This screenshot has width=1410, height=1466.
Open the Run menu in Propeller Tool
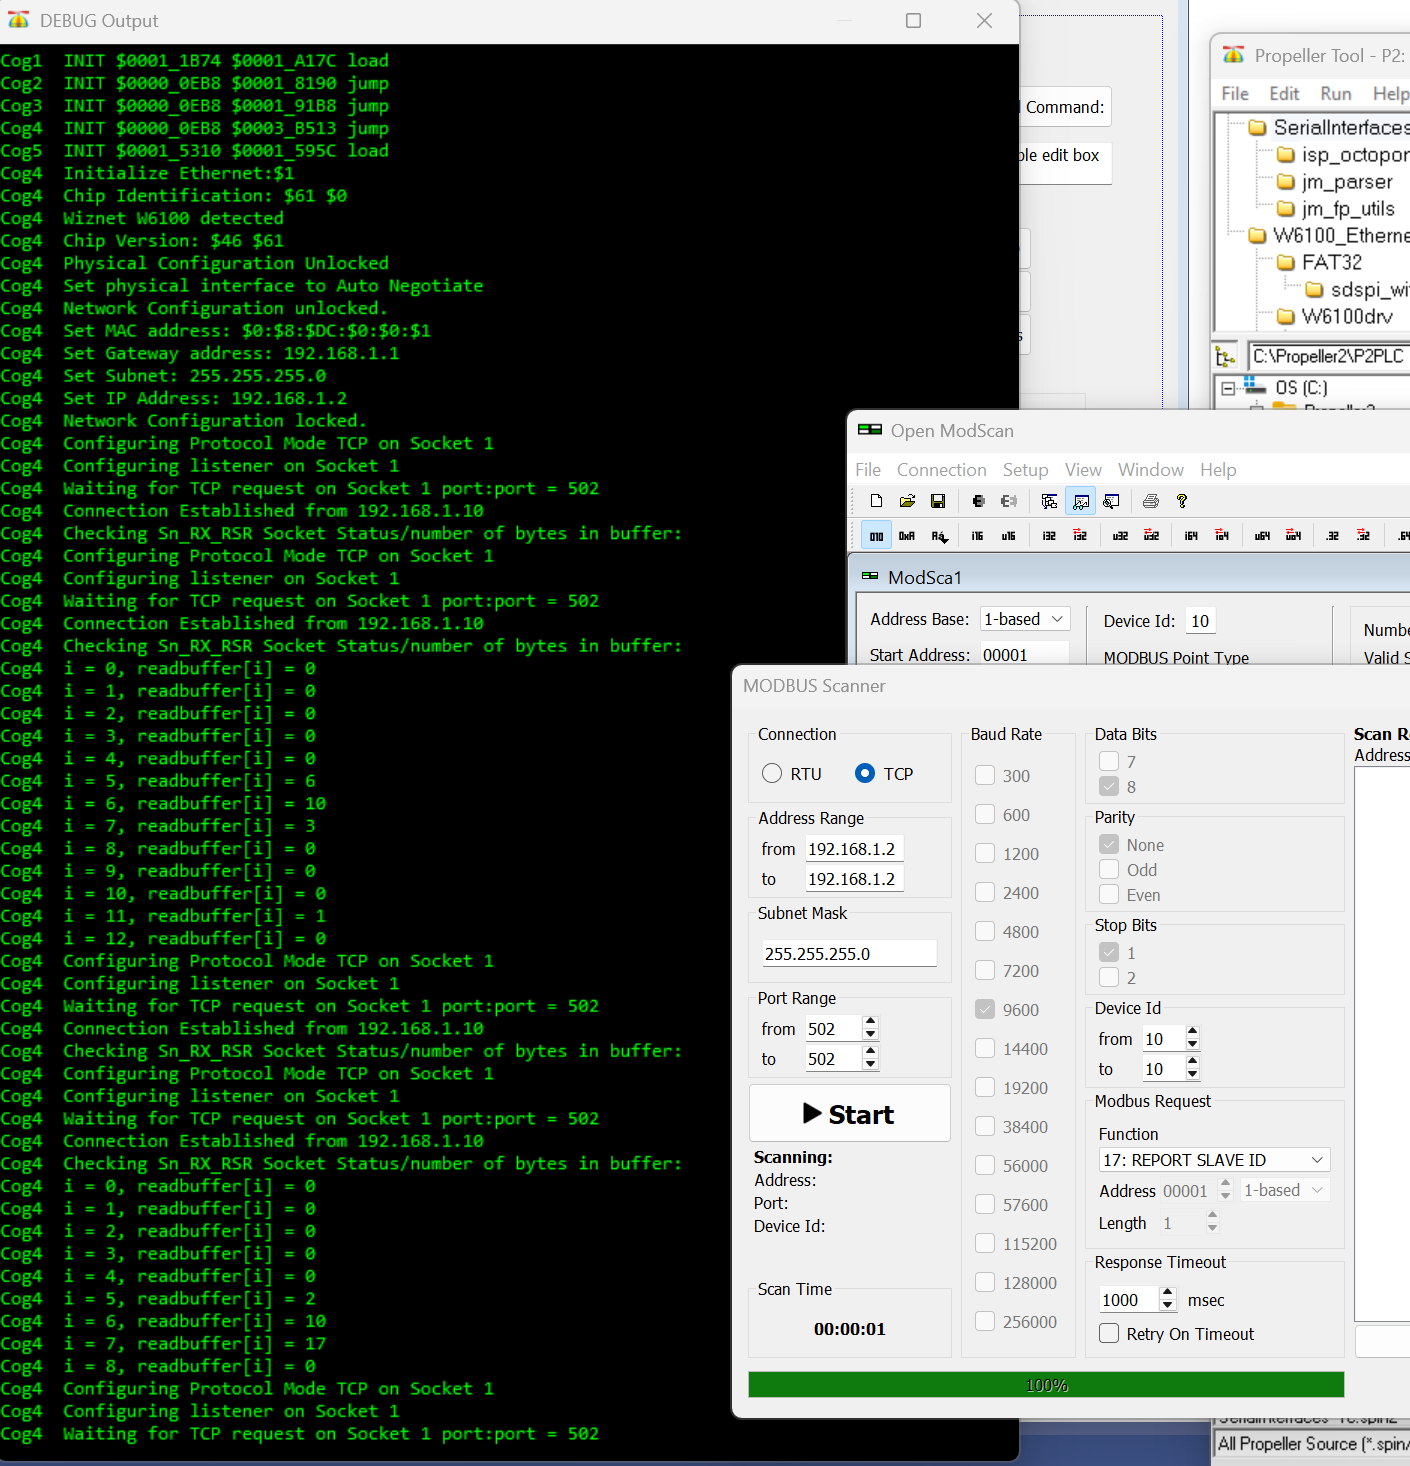pos(1336,93)
